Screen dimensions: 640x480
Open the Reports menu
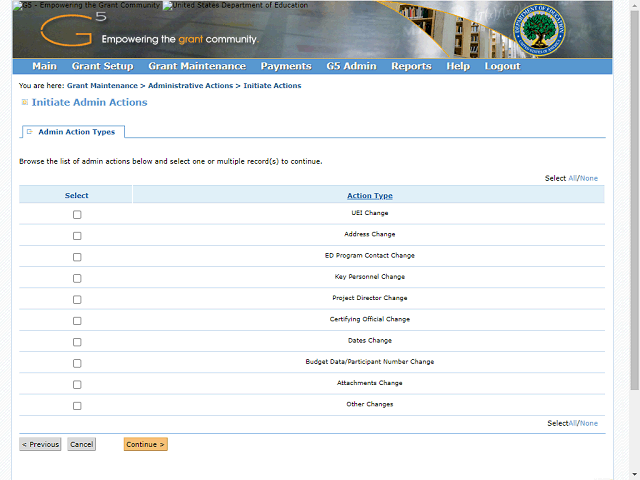coord(411,66)
